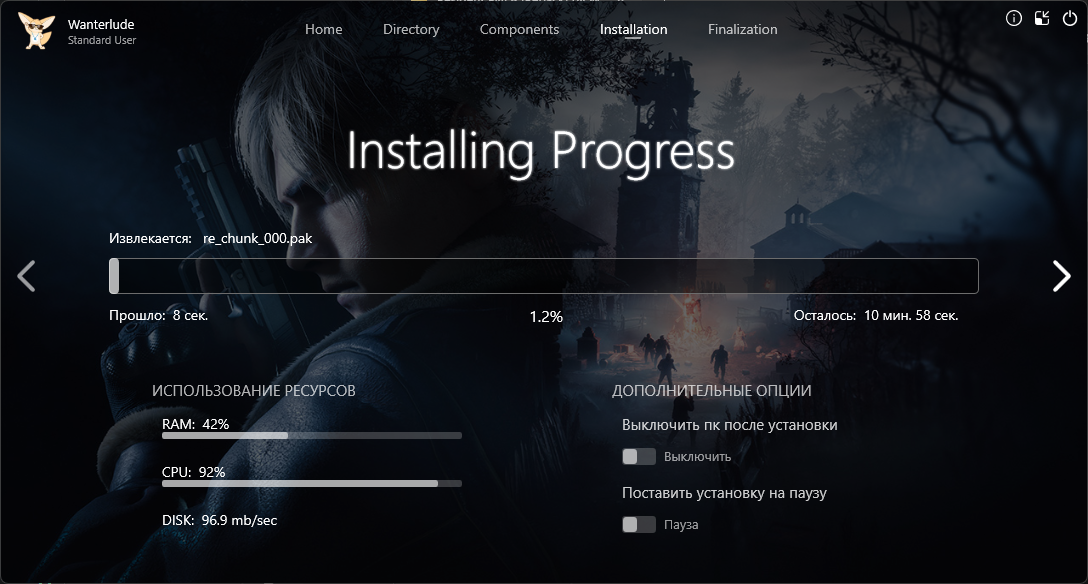Click the minimize-to-compact window icon
This screenshot has width=1088, height=584.
(1042, 18)
